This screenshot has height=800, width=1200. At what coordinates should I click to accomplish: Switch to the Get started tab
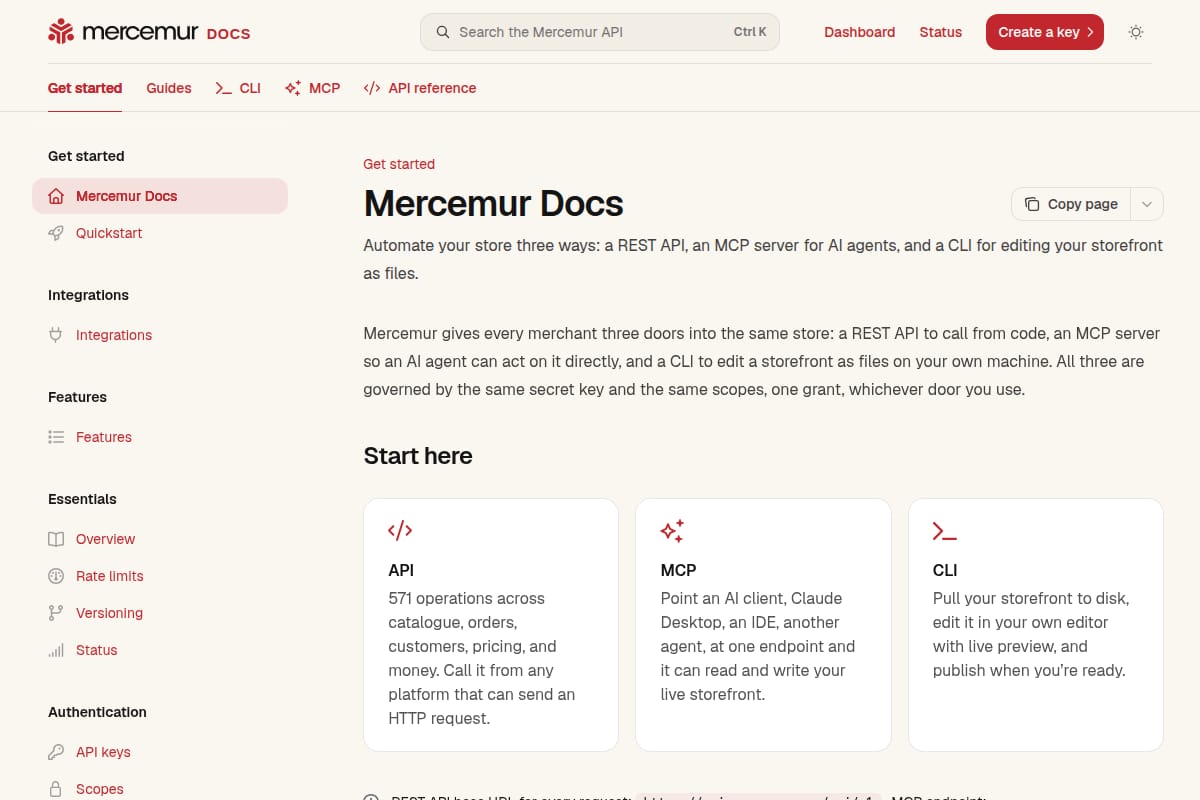click(x=85, y=88)
